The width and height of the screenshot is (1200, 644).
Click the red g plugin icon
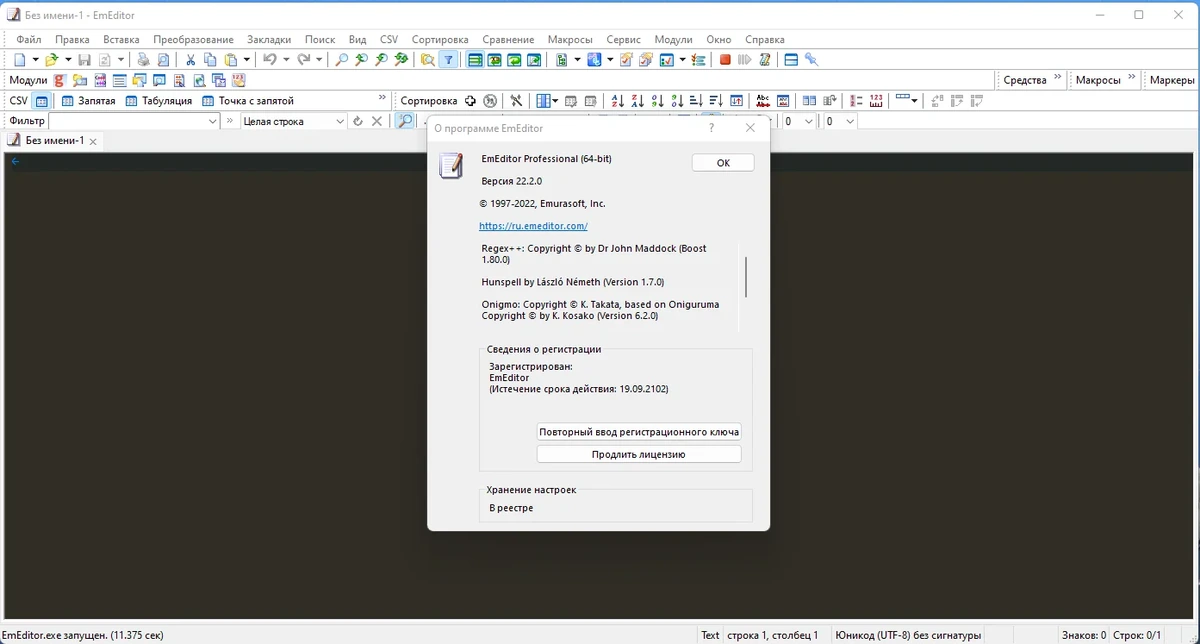click(x=59, y=80)
